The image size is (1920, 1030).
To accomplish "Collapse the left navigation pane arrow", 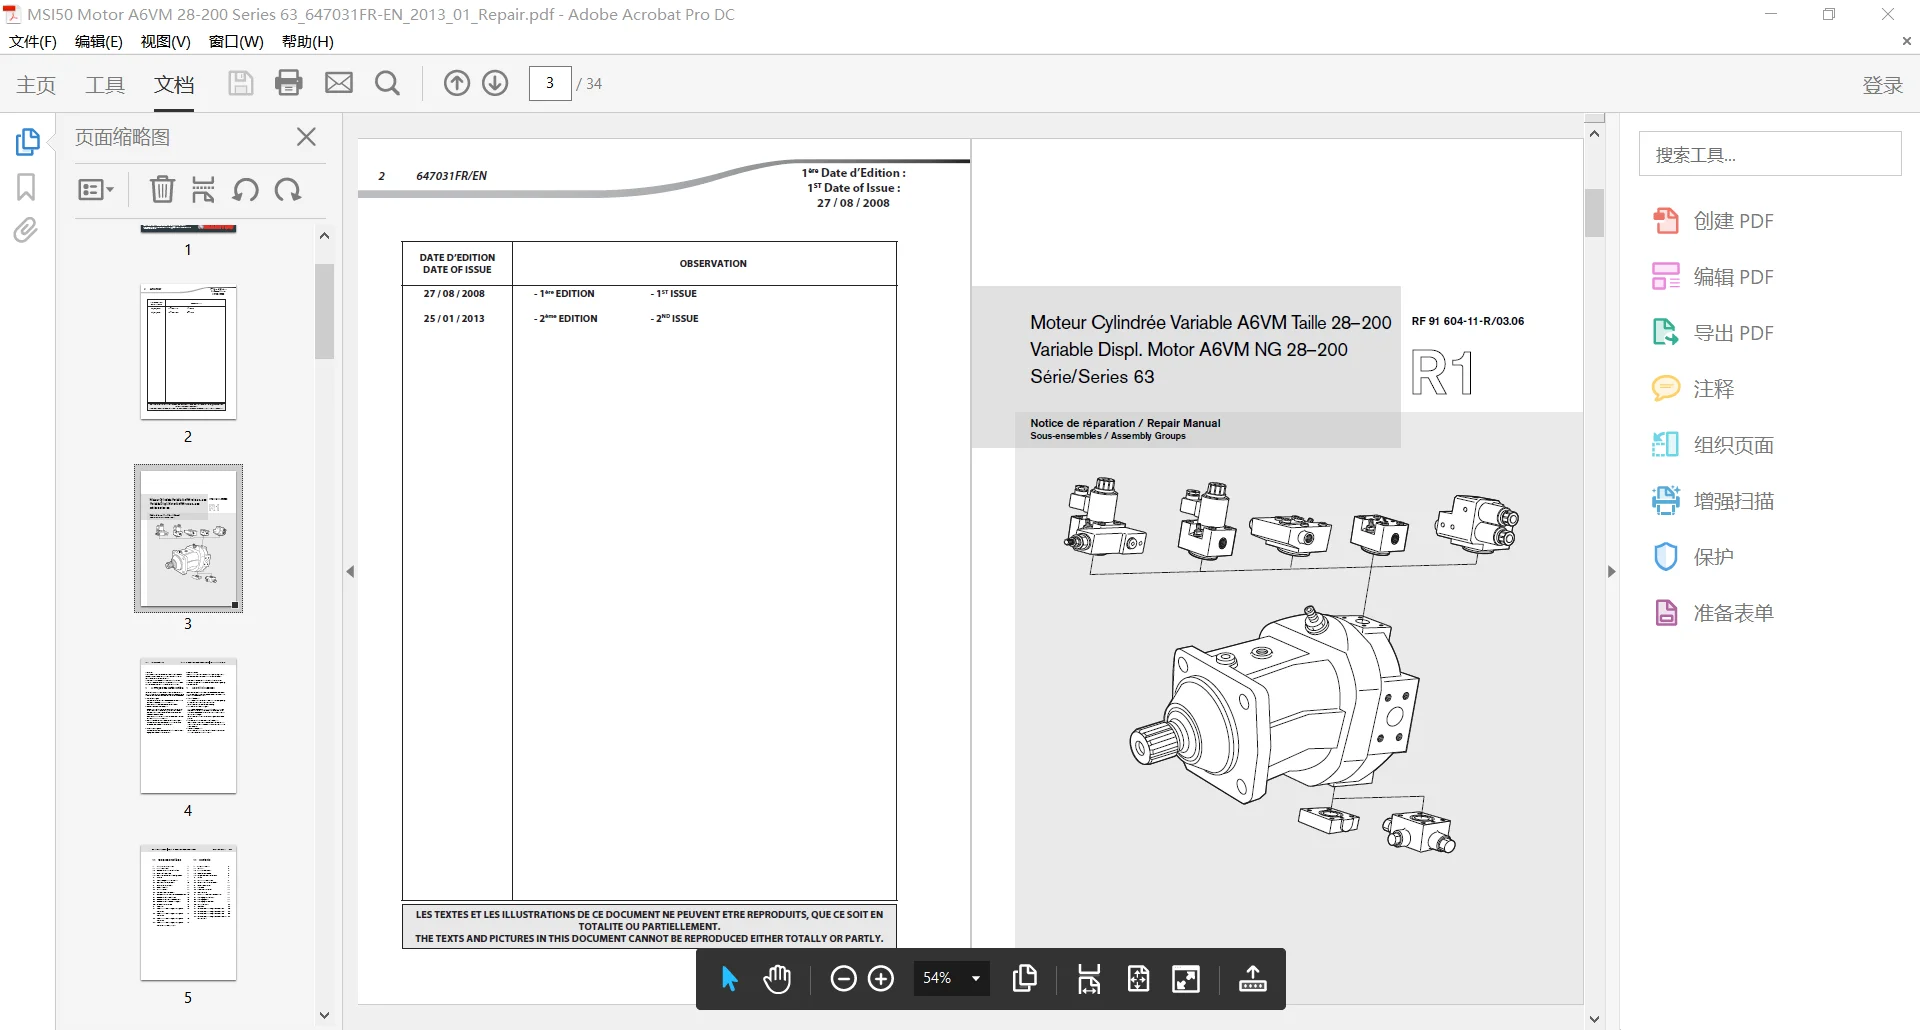I will click(350, 572).
